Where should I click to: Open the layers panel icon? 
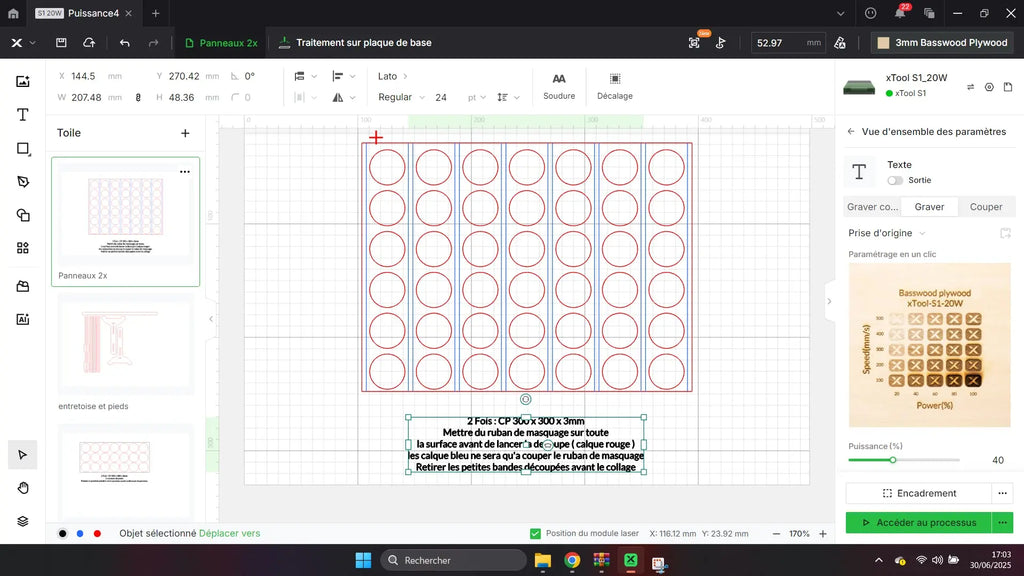click(23, 521)
